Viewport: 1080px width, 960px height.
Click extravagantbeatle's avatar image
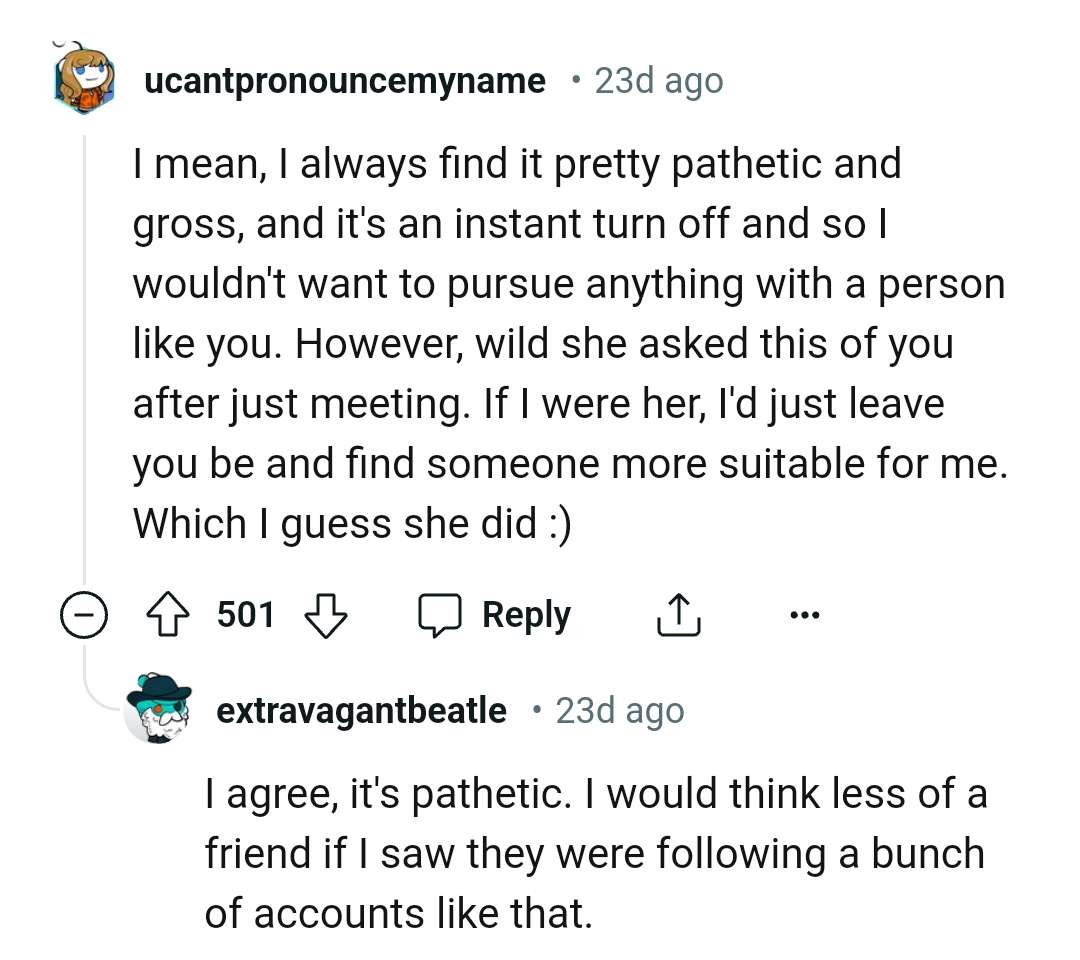pos(157,710)
